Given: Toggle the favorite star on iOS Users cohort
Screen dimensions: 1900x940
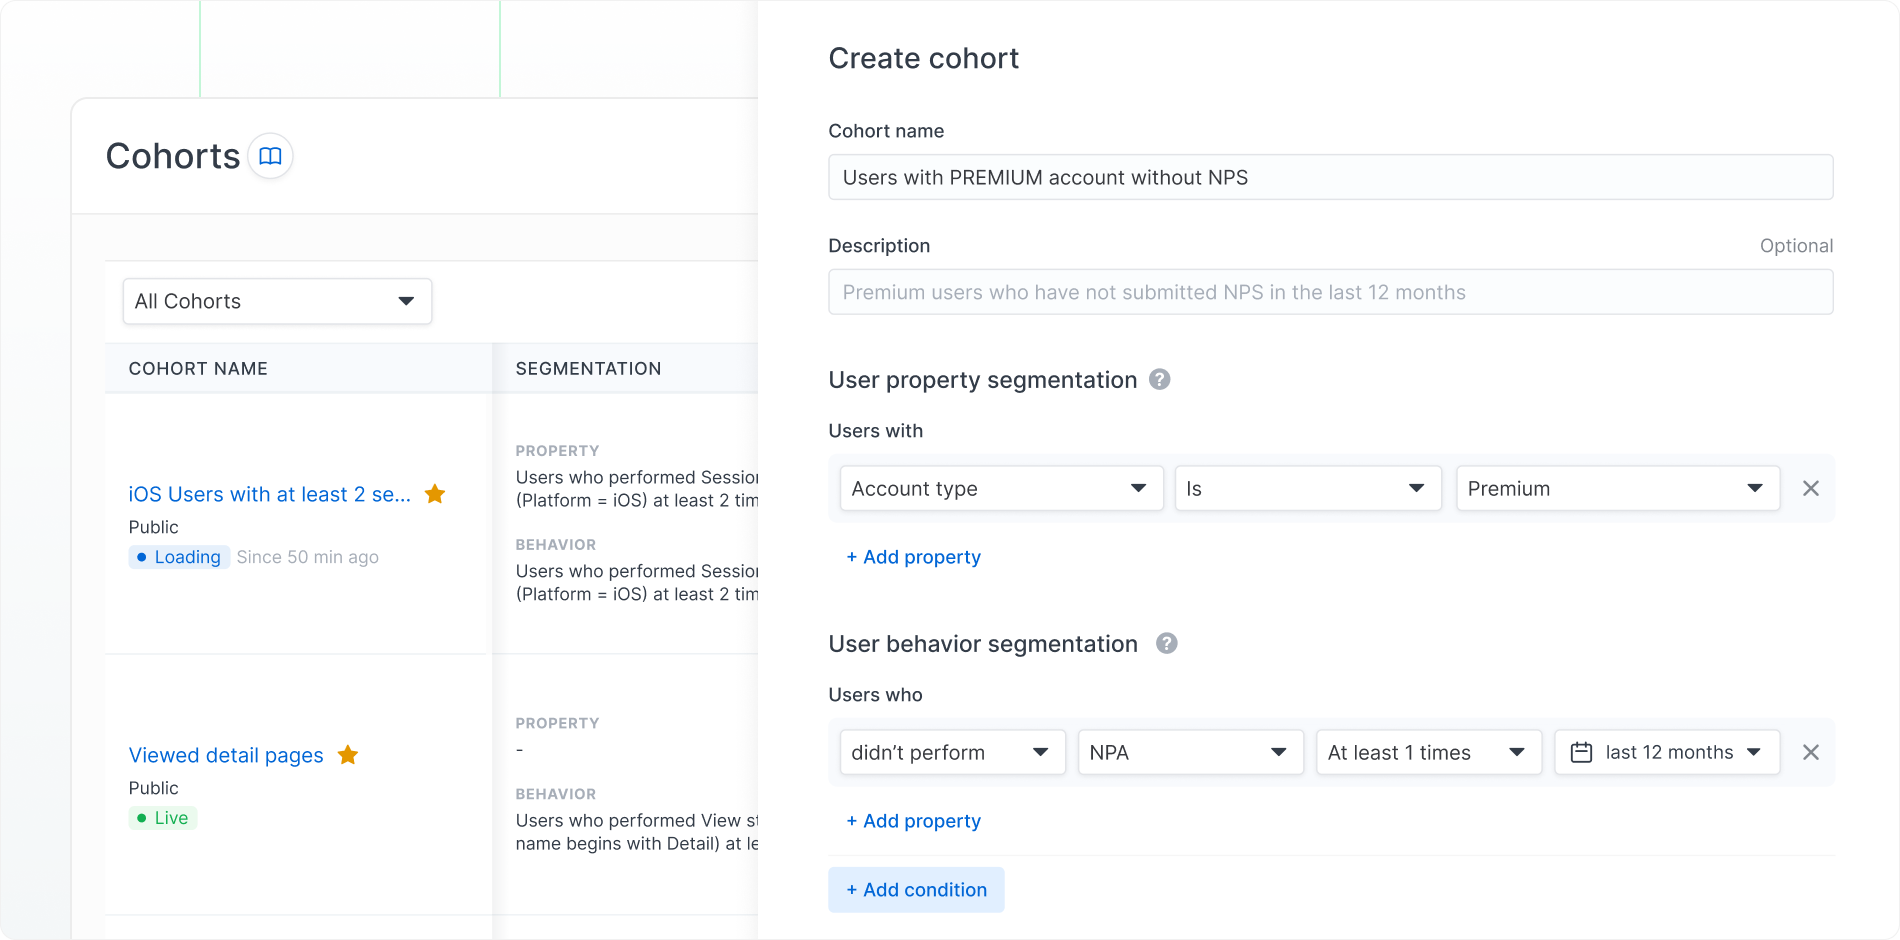Looking at the screenshot, I should [435, 493].
